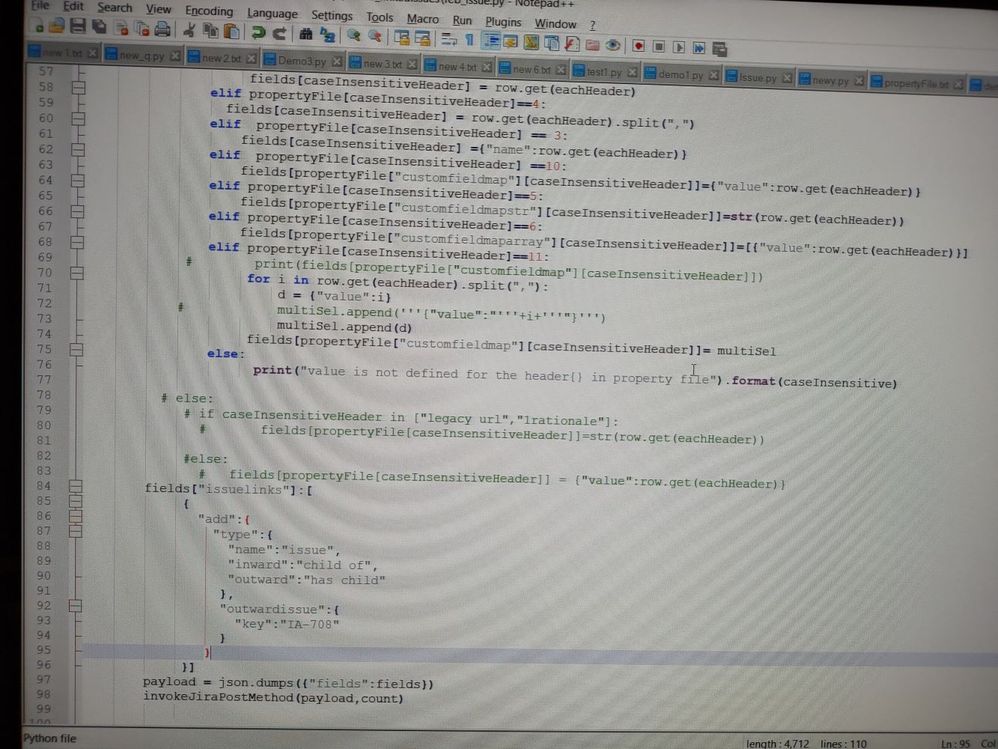Viewport: 998px width, 749px height.
Task: Click the Open file toolbar icon
Action: pyautogui.click(x=57, y=27)
